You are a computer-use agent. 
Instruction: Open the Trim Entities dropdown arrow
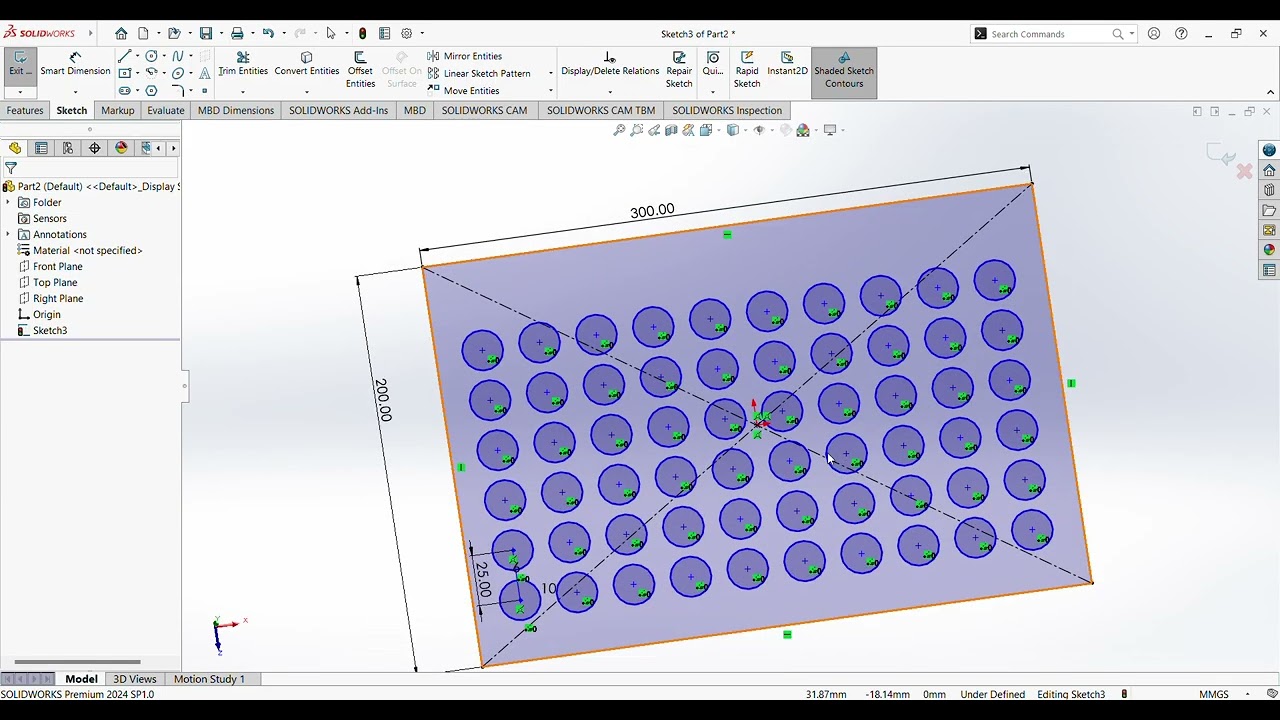243,92
